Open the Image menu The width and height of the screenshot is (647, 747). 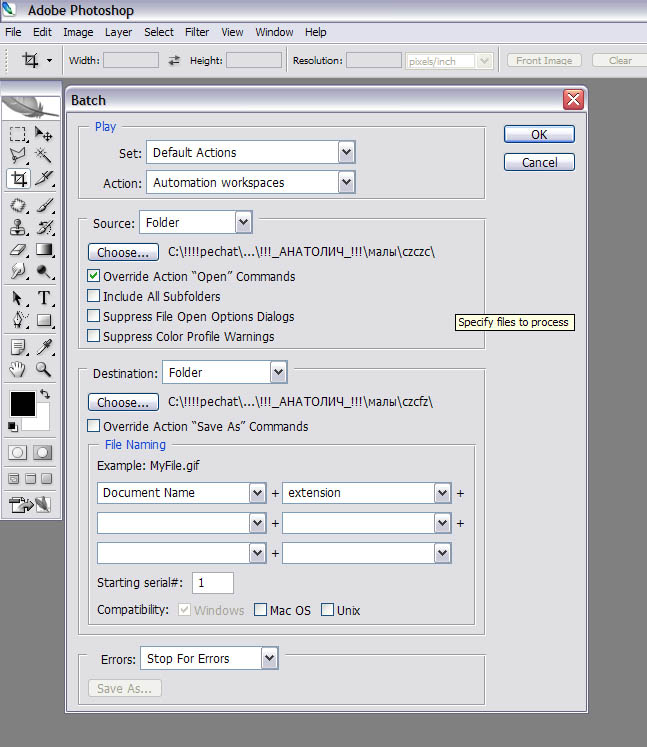coord(78,32)
